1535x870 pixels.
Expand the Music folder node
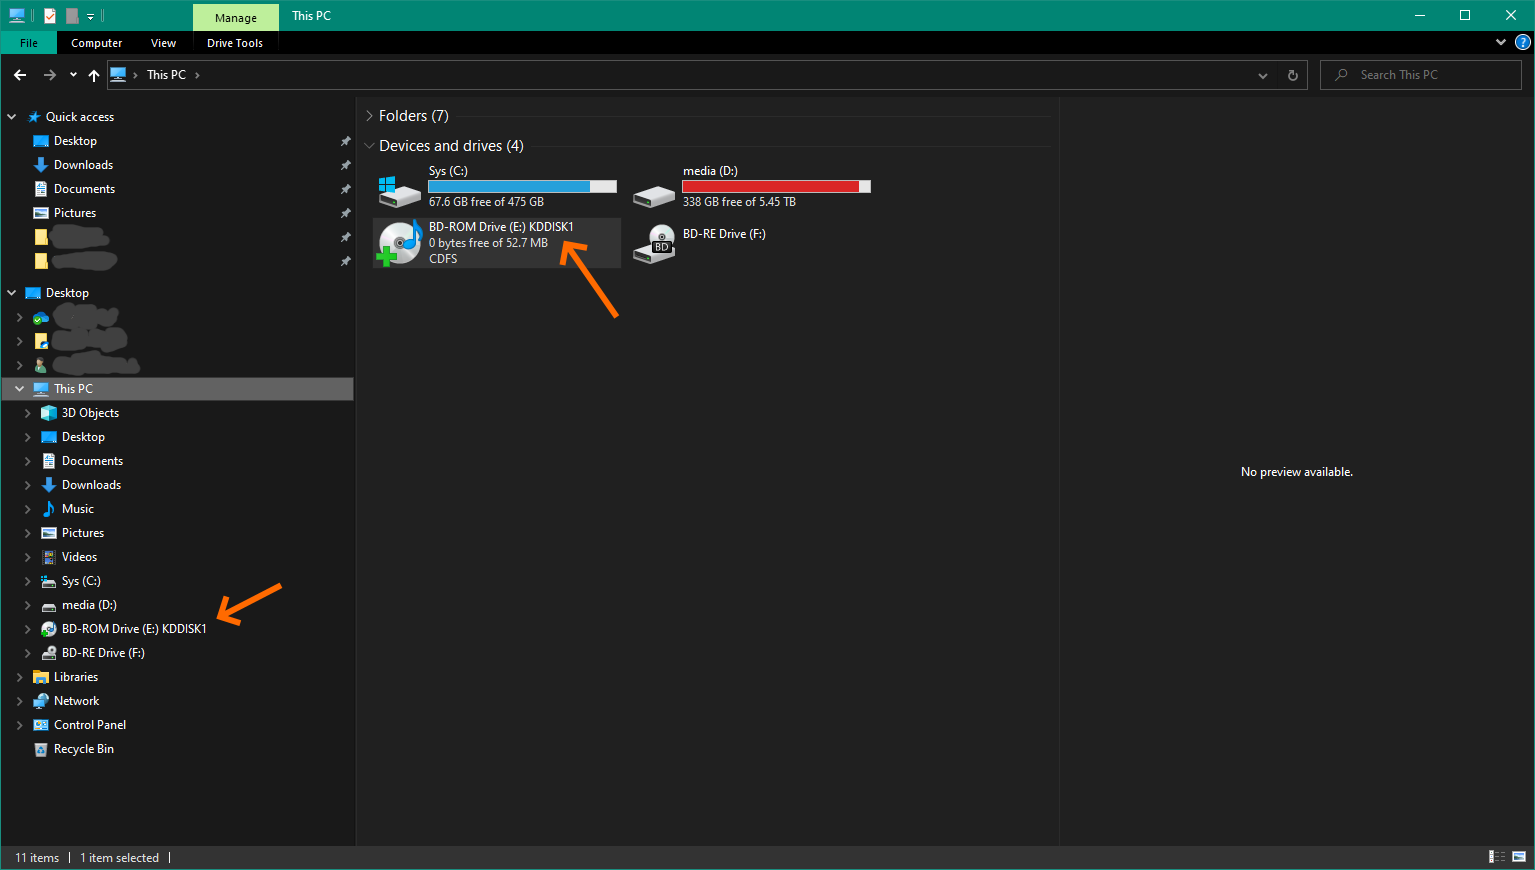coord(27,509)
